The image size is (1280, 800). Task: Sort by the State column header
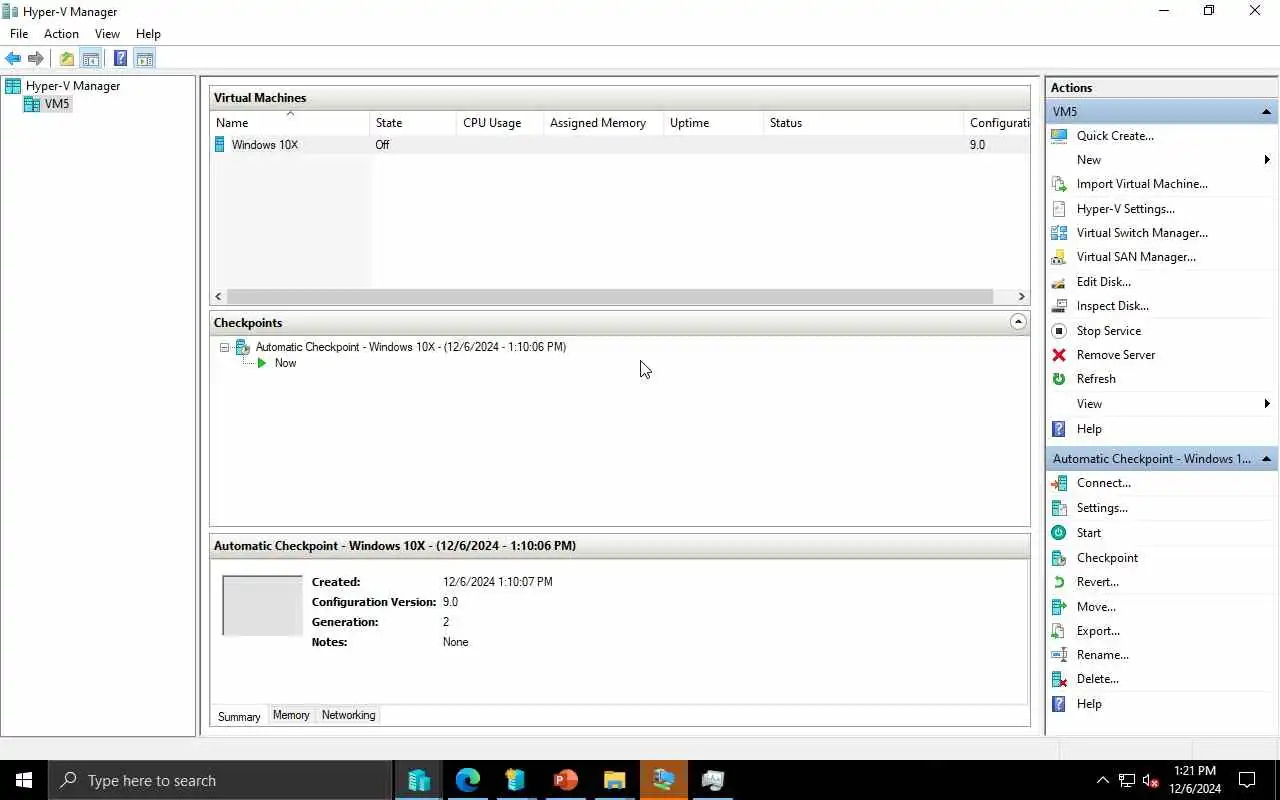(413, 123)
